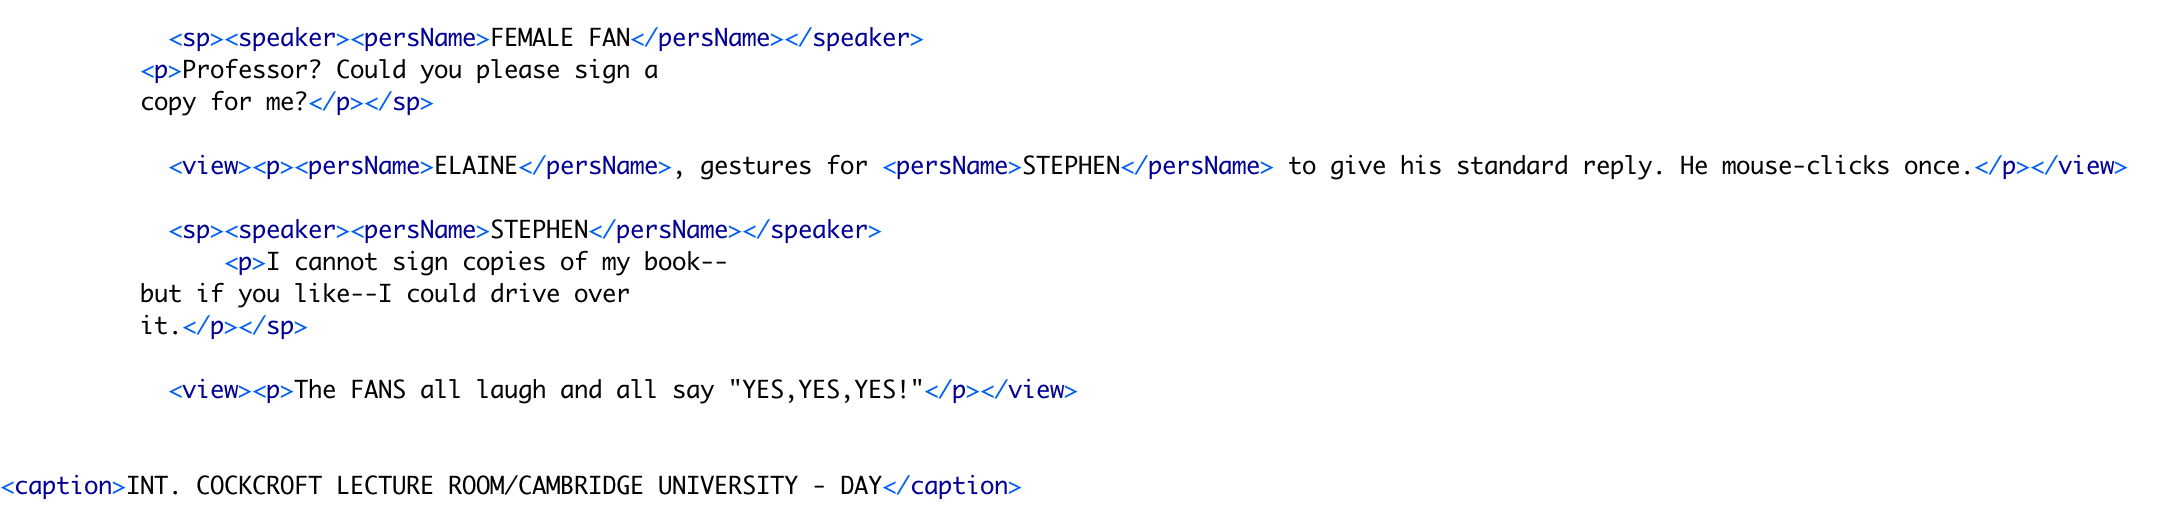This screenshot has width=2164, height=508.
Task: Click the ELAINE persName text
Action: point(476,166)
